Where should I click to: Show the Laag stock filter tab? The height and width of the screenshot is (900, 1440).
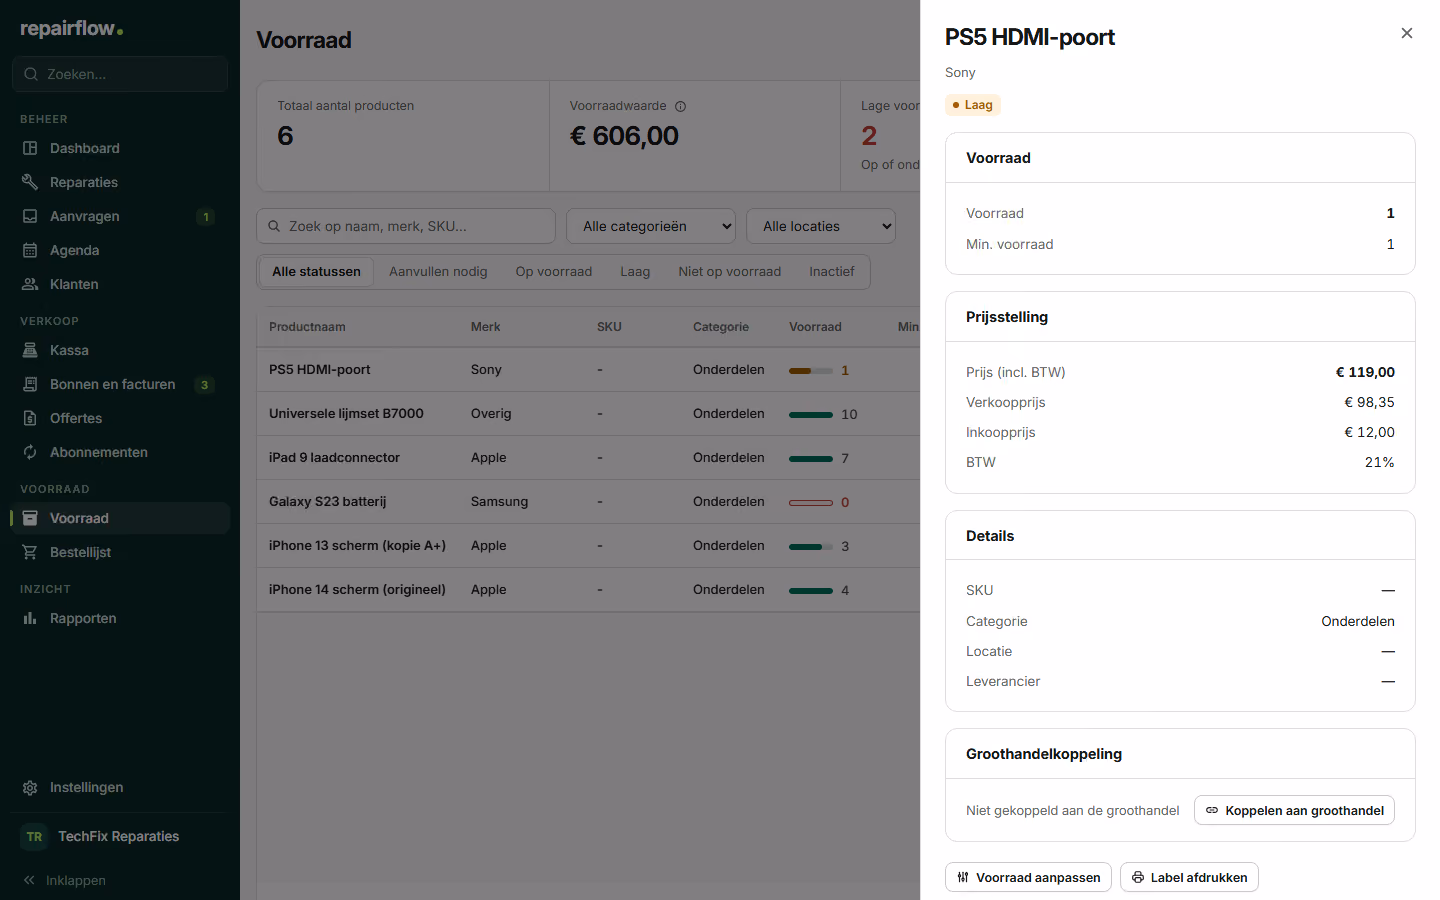(x=635, y=272)
